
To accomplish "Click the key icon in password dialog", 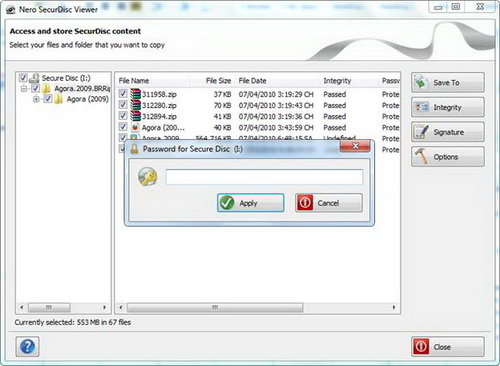I will [x=148, y=177].
